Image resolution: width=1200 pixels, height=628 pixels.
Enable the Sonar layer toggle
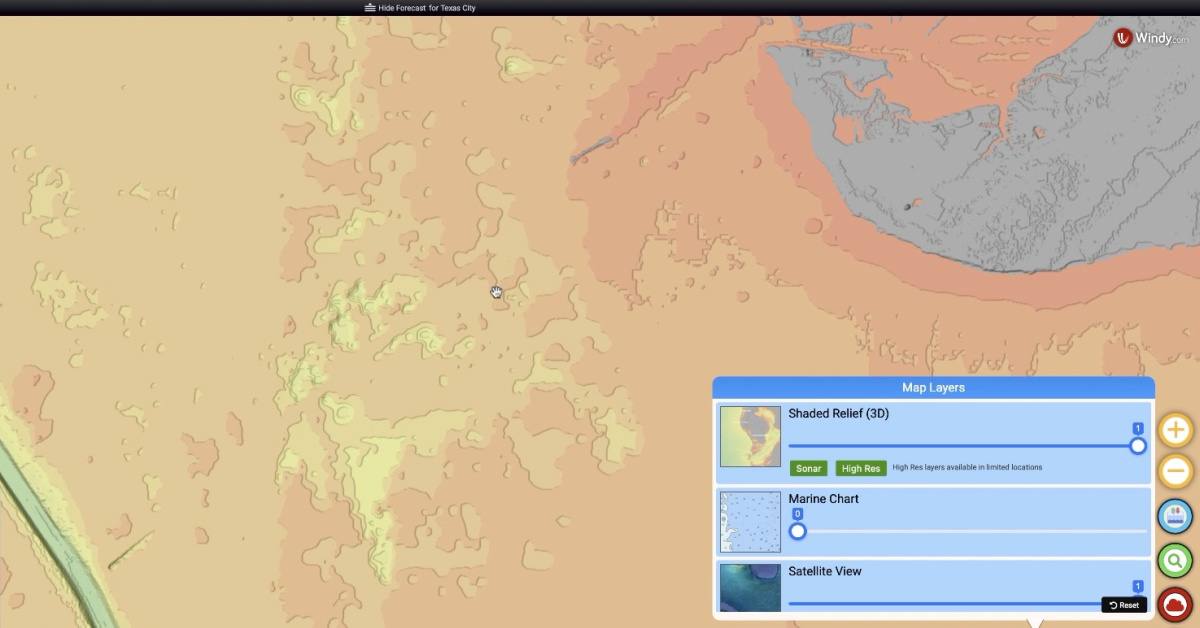point(808,468)
